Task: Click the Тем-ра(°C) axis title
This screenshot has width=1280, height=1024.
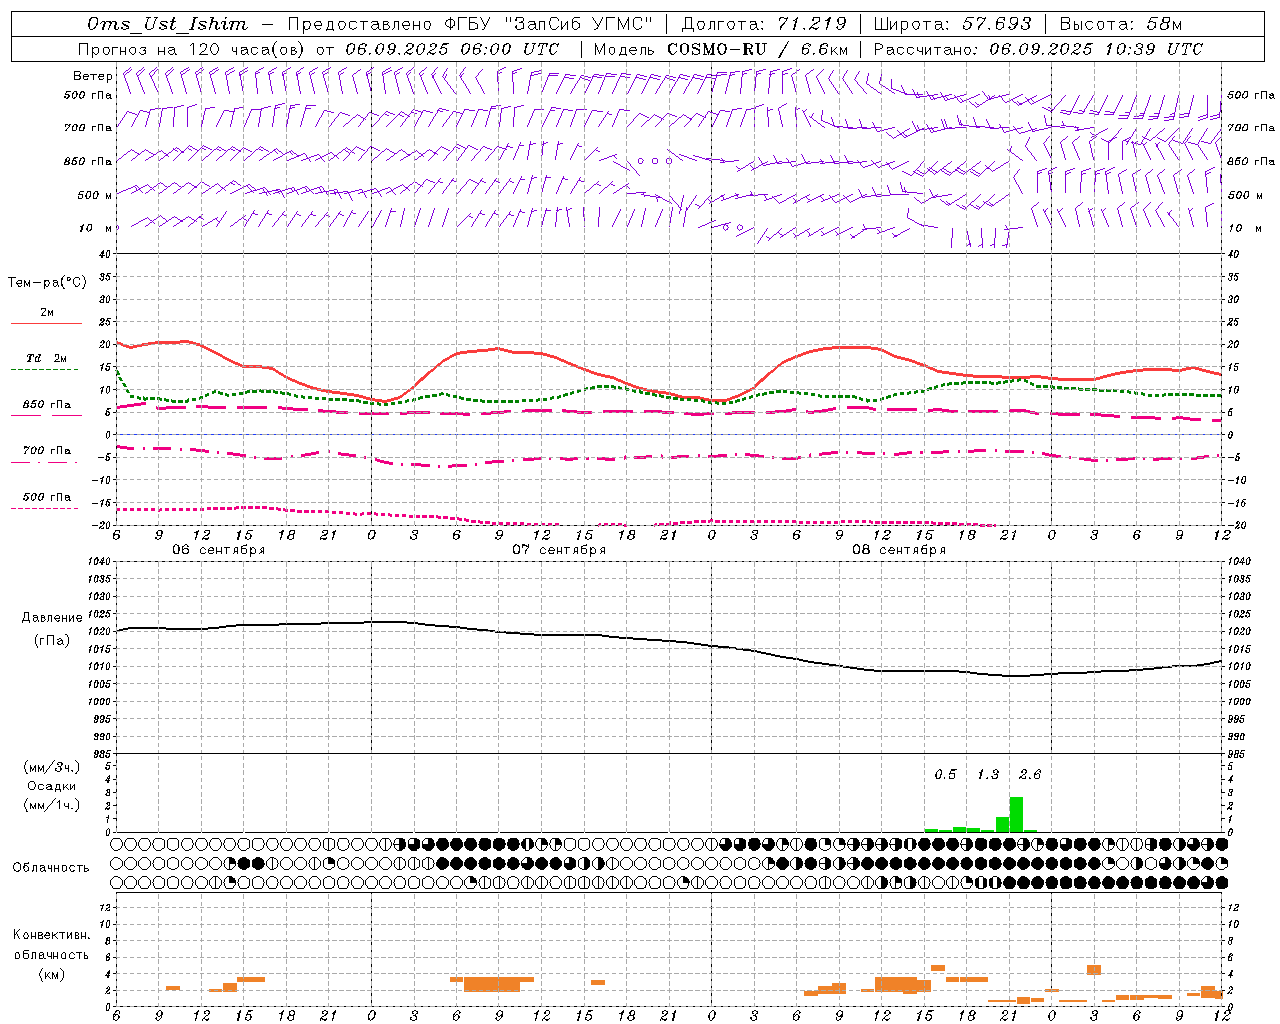Action: (47, 283)
